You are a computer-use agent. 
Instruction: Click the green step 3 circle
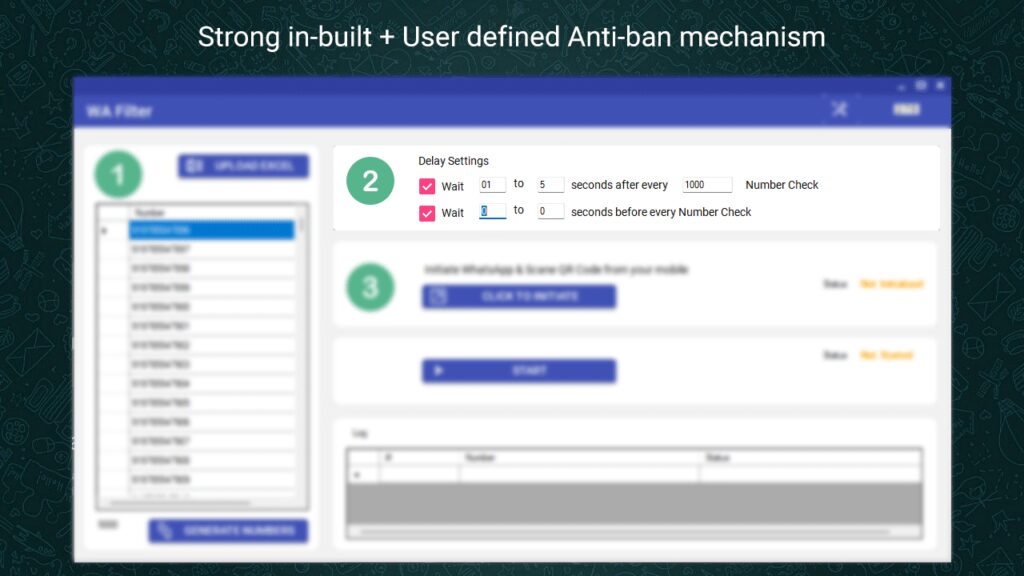pos(370,288)
